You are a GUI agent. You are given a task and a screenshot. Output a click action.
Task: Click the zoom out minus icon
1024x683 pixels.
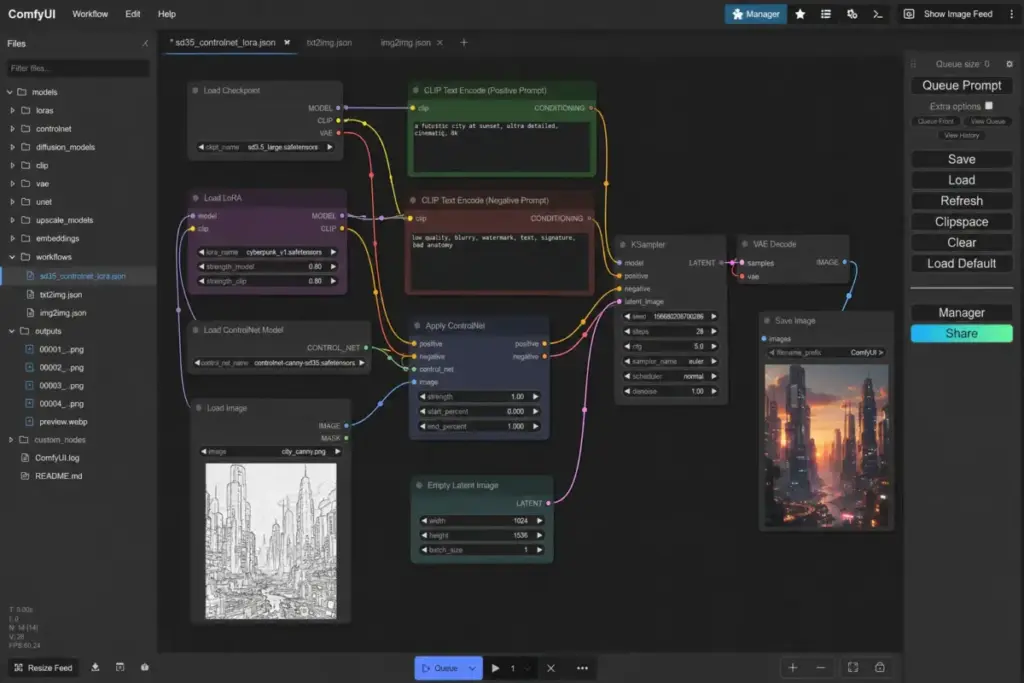pyautogui.click(x=821, y=667)
